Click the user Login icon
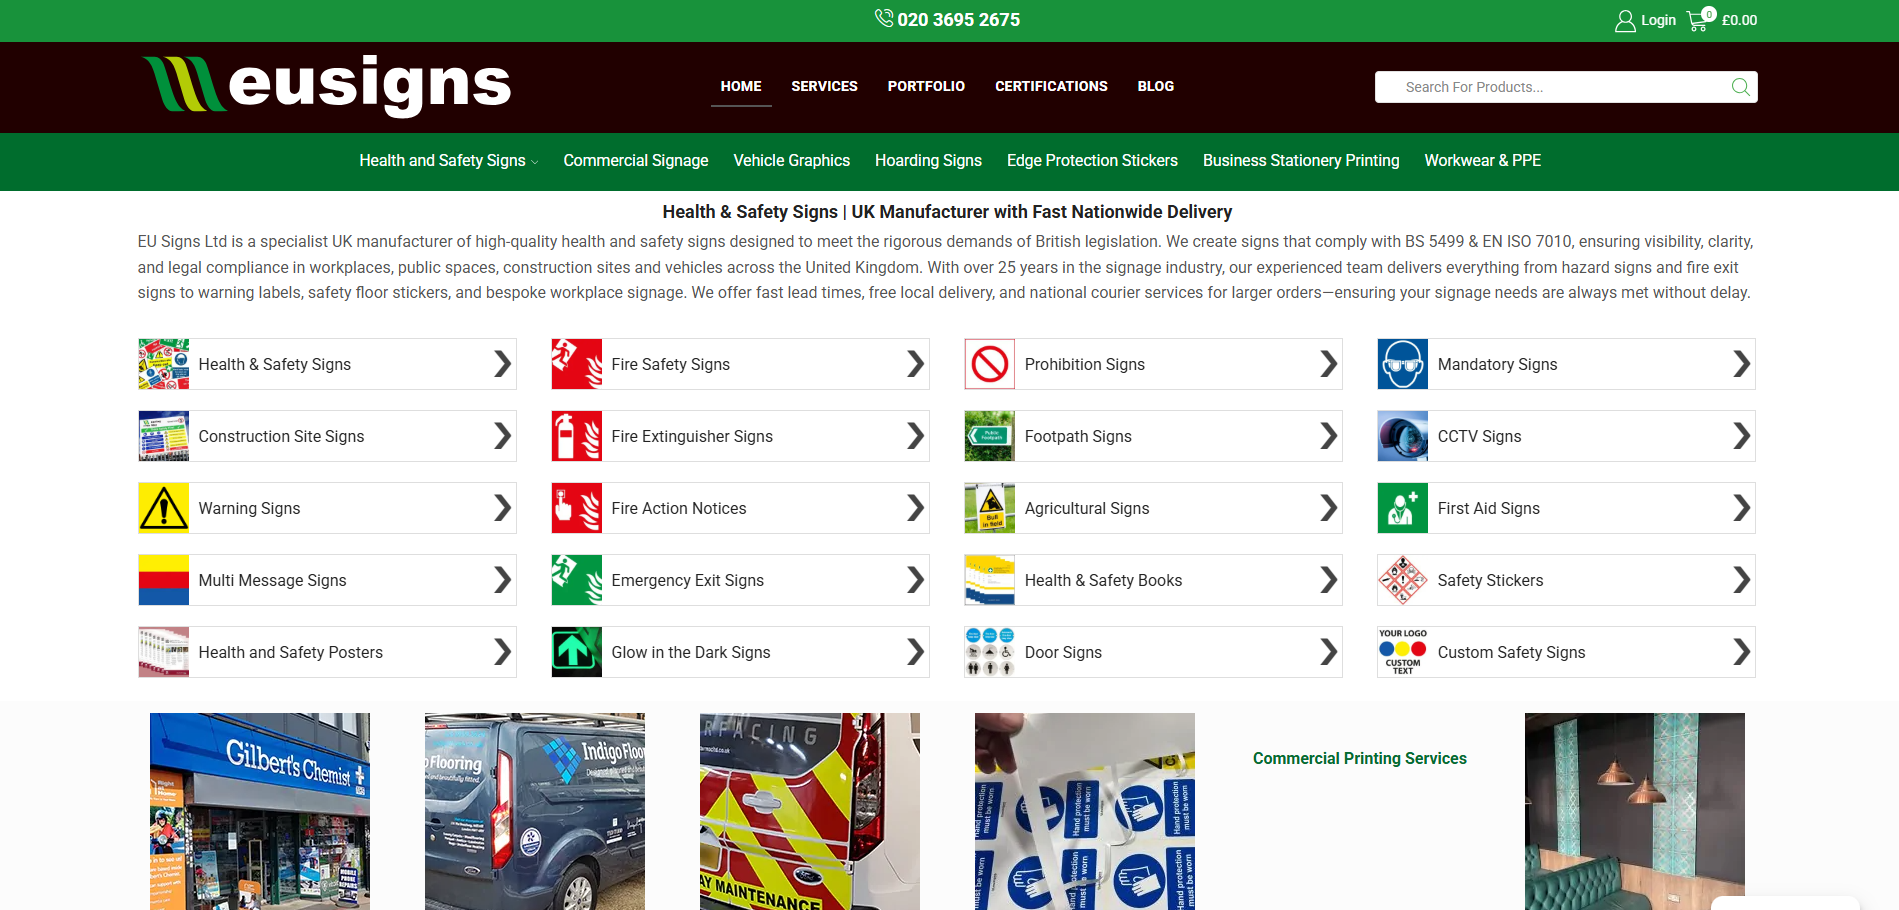 pos(1625,21)
